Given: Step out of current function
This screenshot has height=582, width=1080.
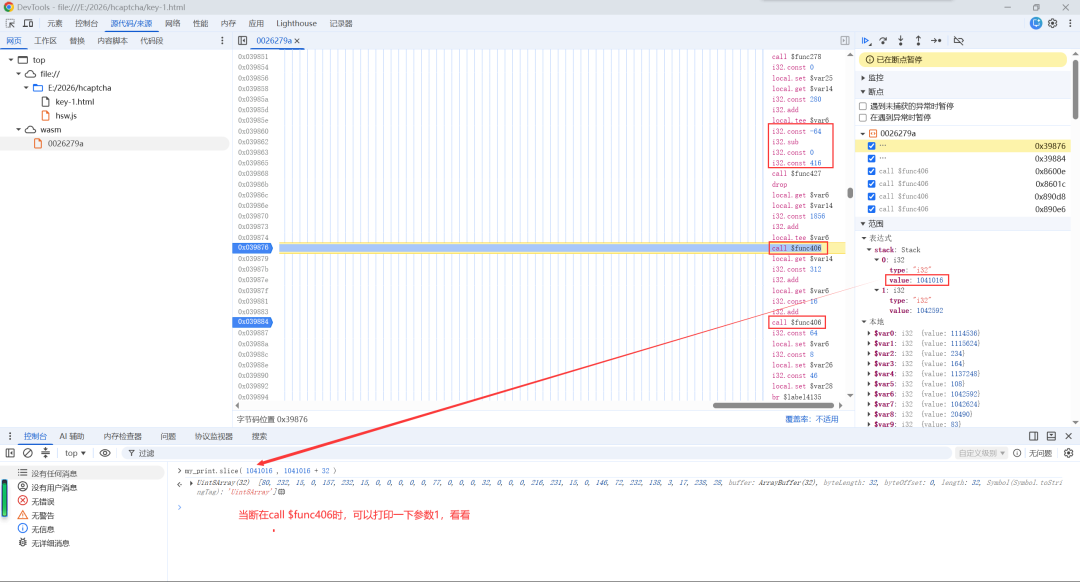Looking at the screenshot, I should [x=918, y=41].
